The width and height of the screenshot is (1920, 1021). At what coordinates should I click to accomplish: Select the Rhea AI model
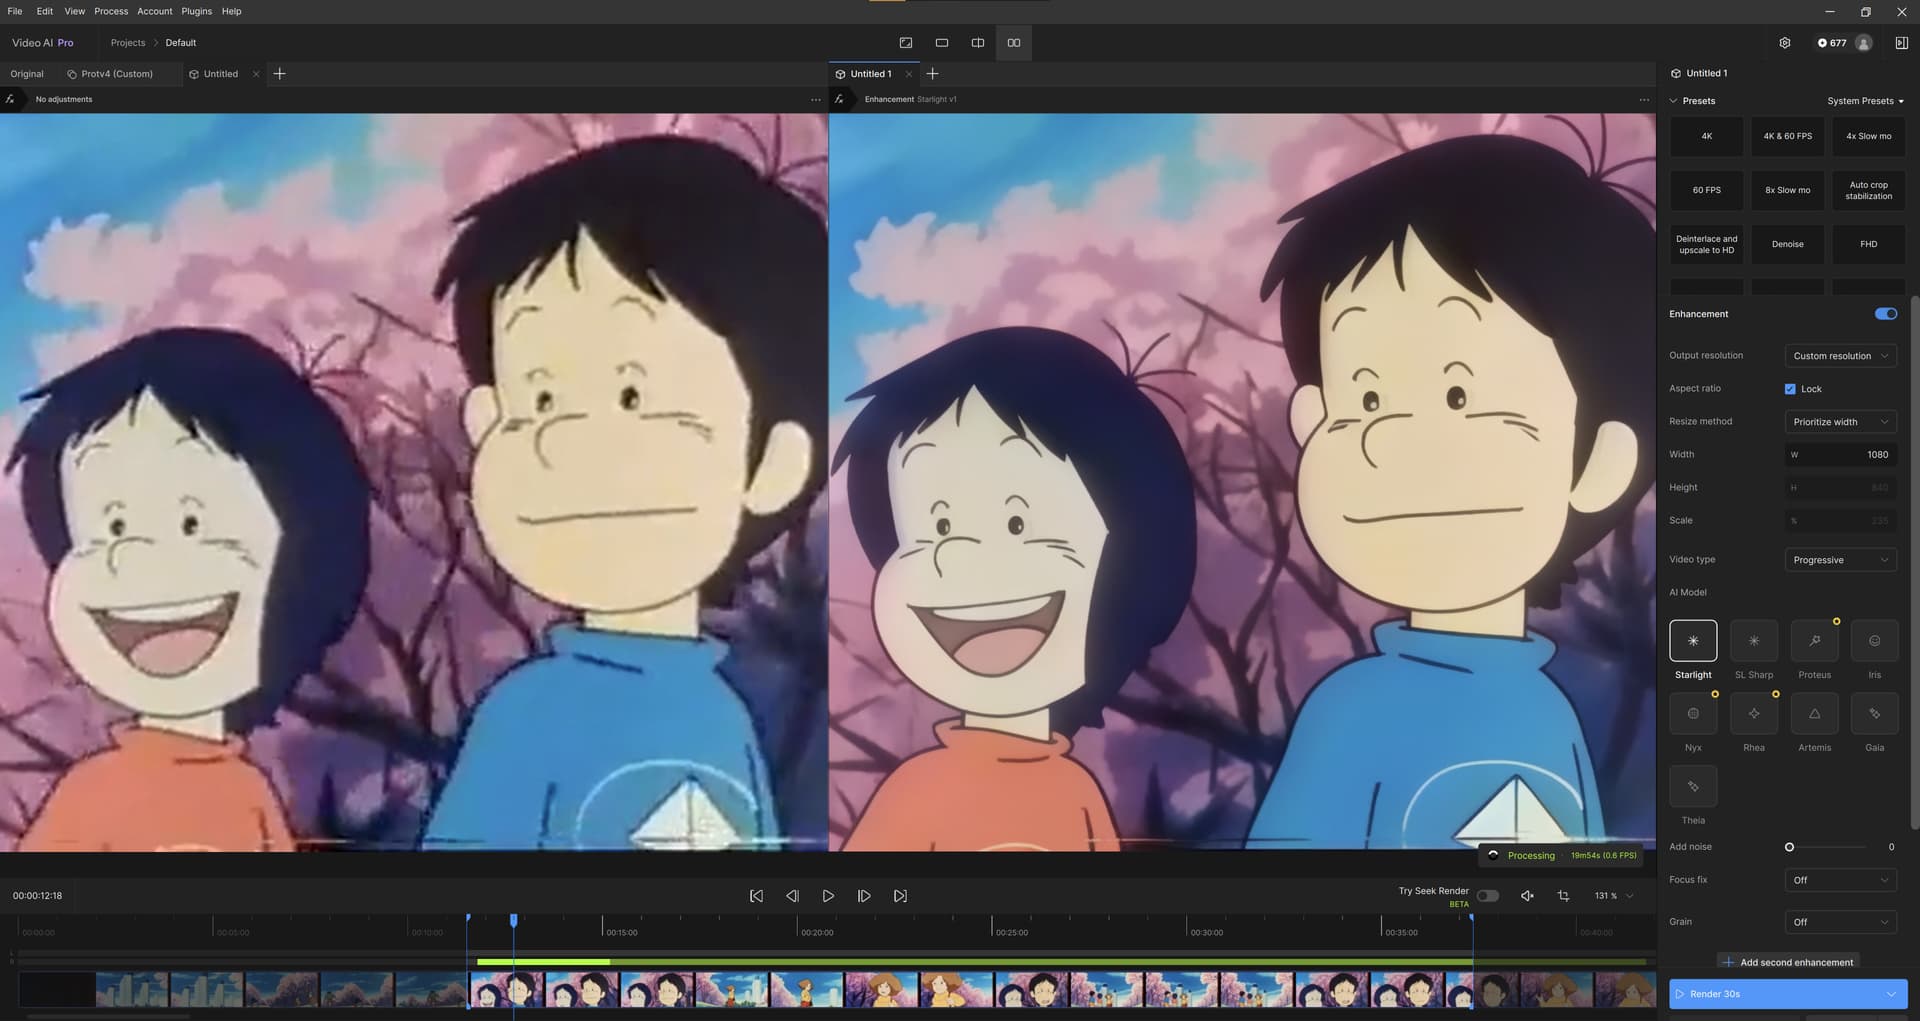[x=1753, y=714]
